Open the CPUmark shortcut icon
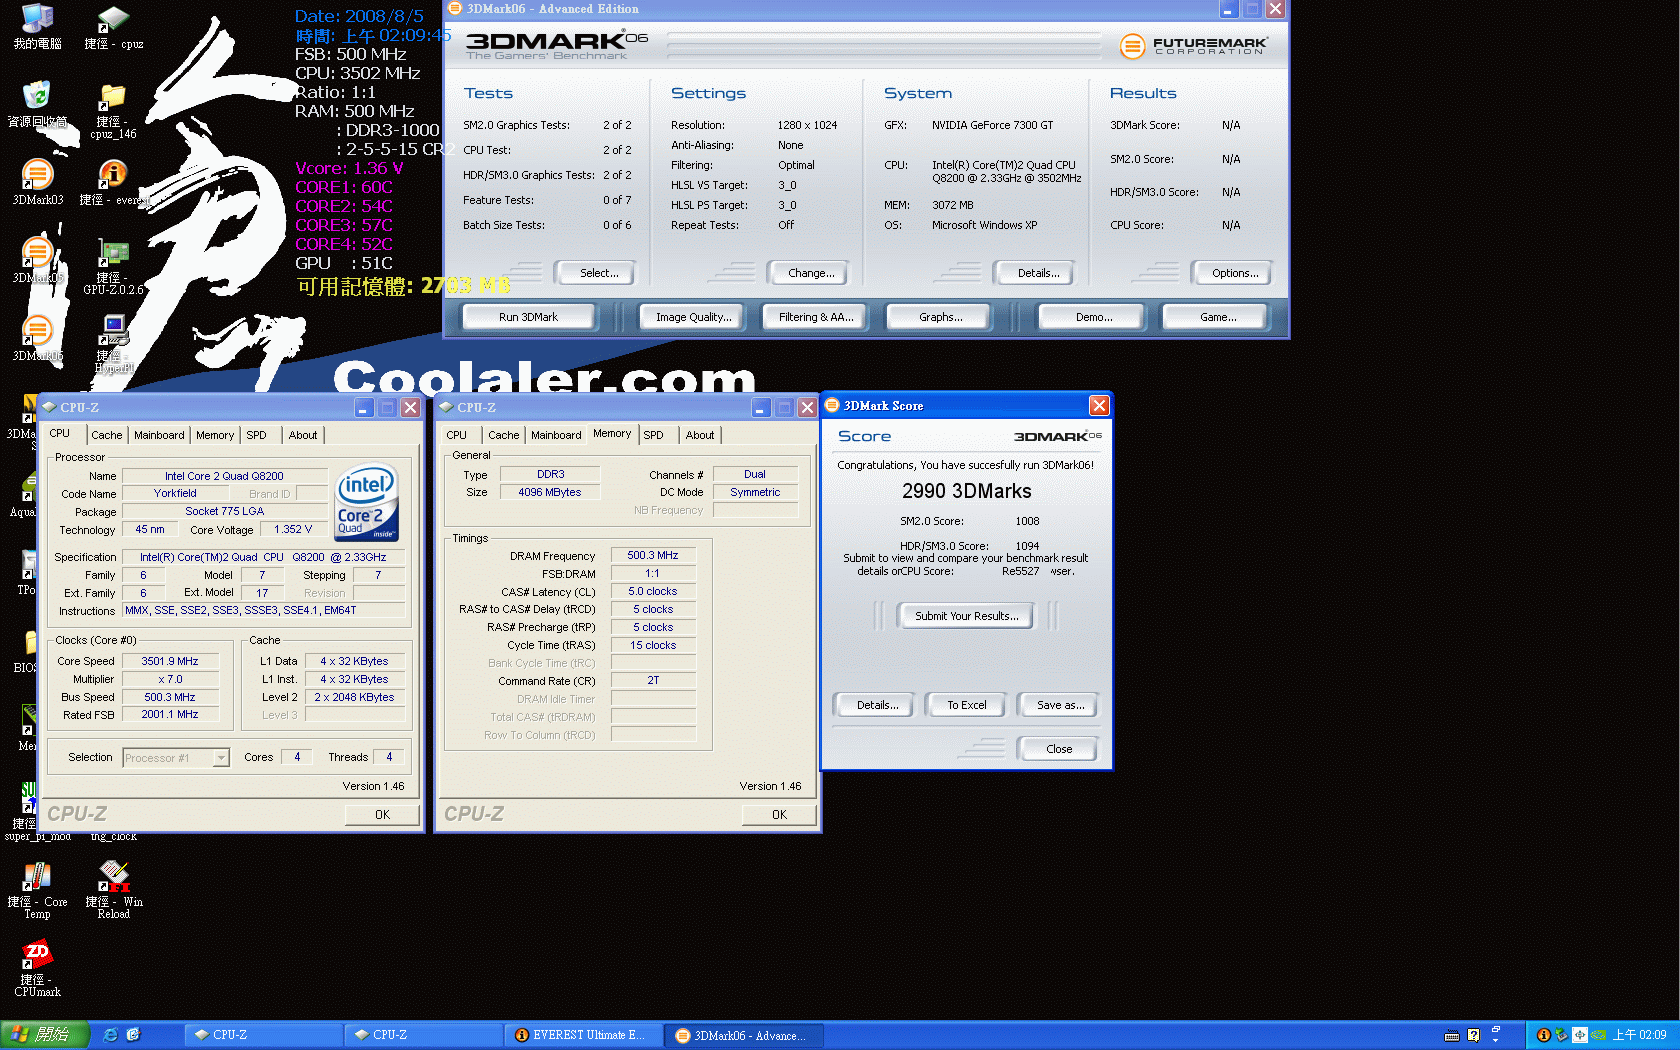The image size is (1680, 1050). coord(37,968)
